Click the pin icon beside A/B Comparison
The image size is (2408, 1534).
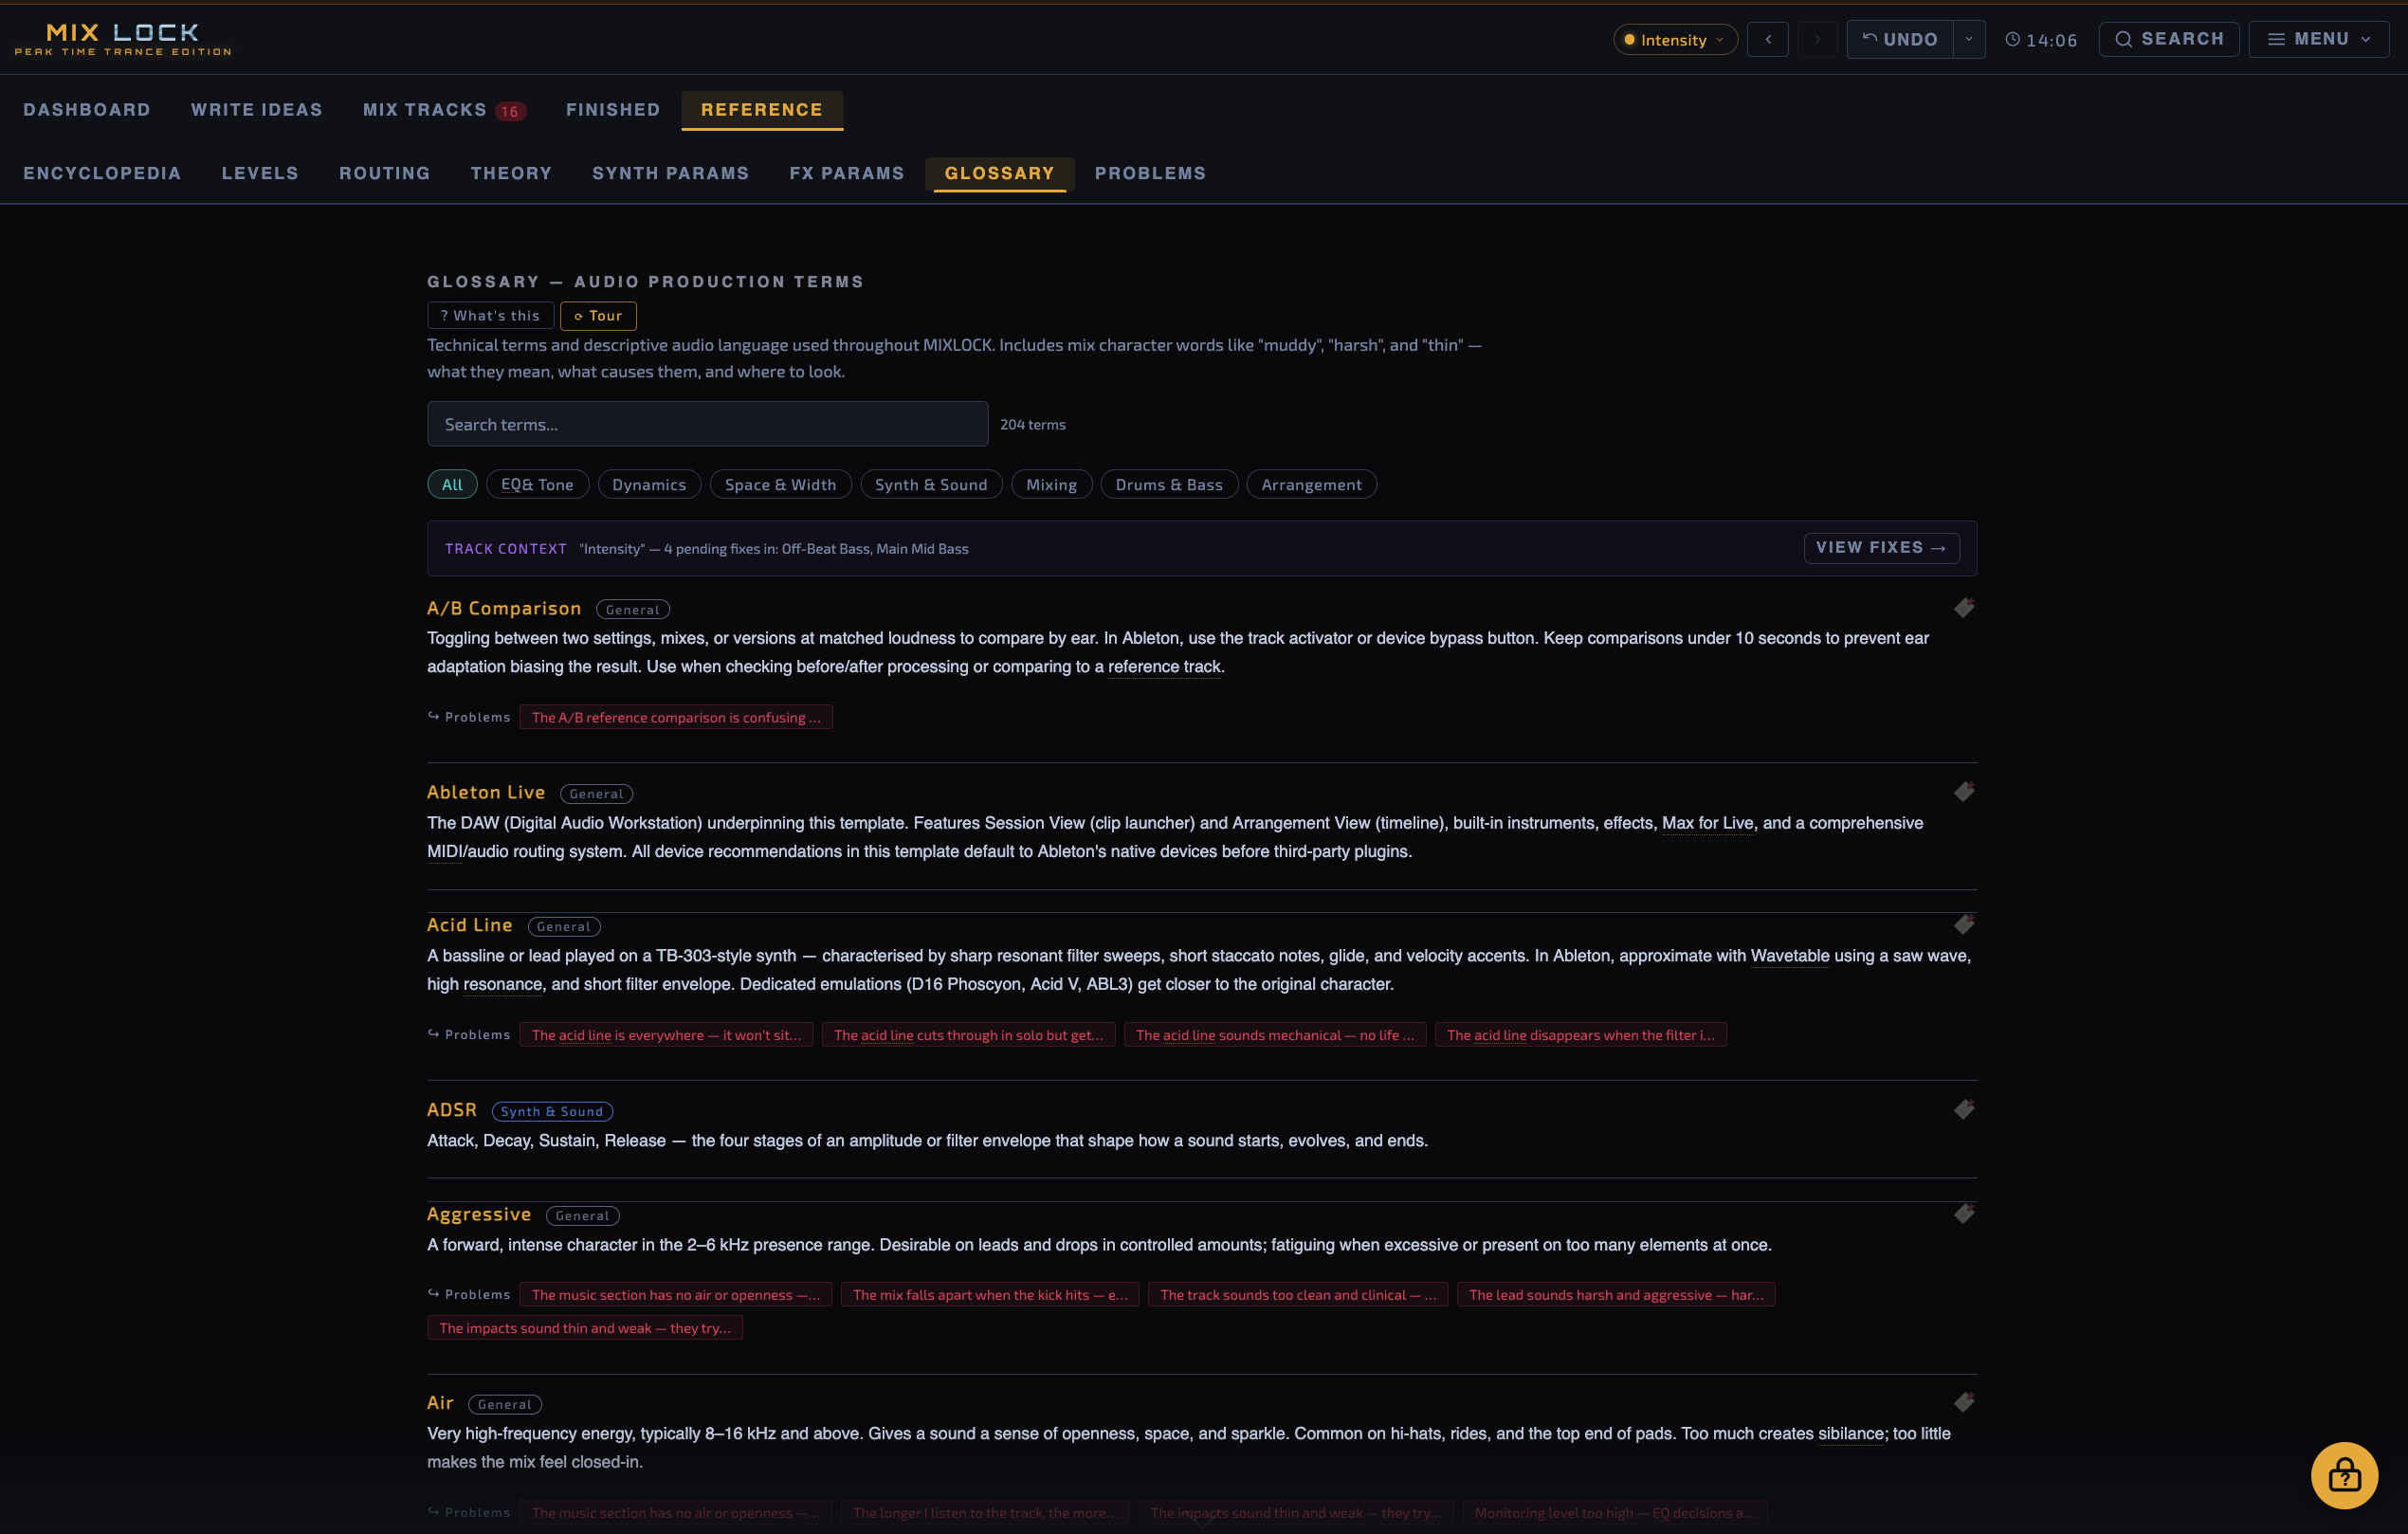point(1964,608)
